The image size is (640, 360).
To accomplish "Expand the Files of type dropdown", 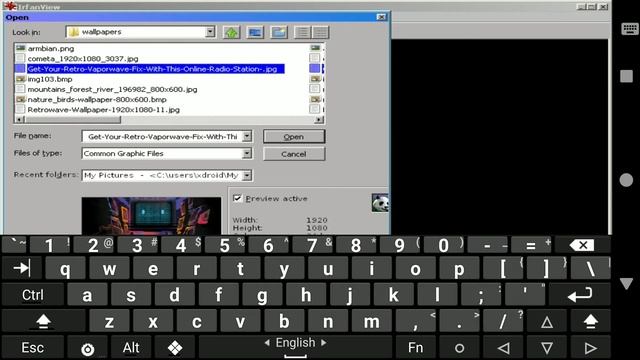I will [x=247, y=153].
